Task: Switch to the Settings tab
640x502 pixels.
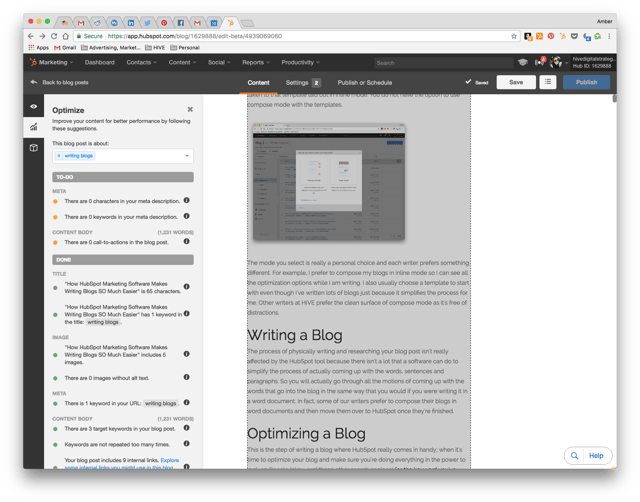Action: [x=303, y=82]
